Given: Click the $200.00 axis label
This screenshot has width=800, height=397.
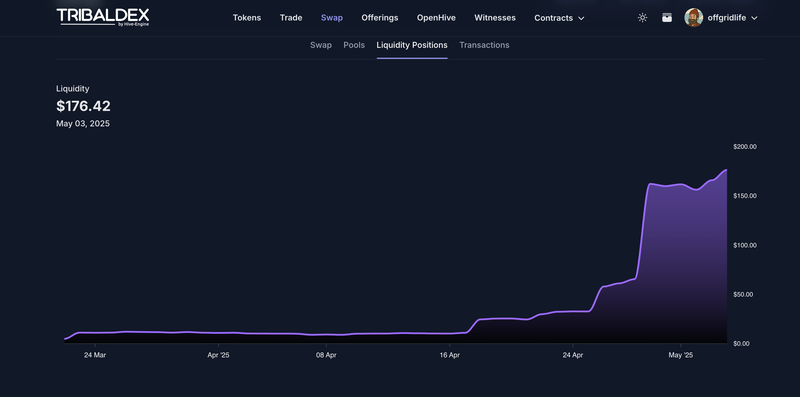Looking at the screenshot, I should (x=745, y=146).
